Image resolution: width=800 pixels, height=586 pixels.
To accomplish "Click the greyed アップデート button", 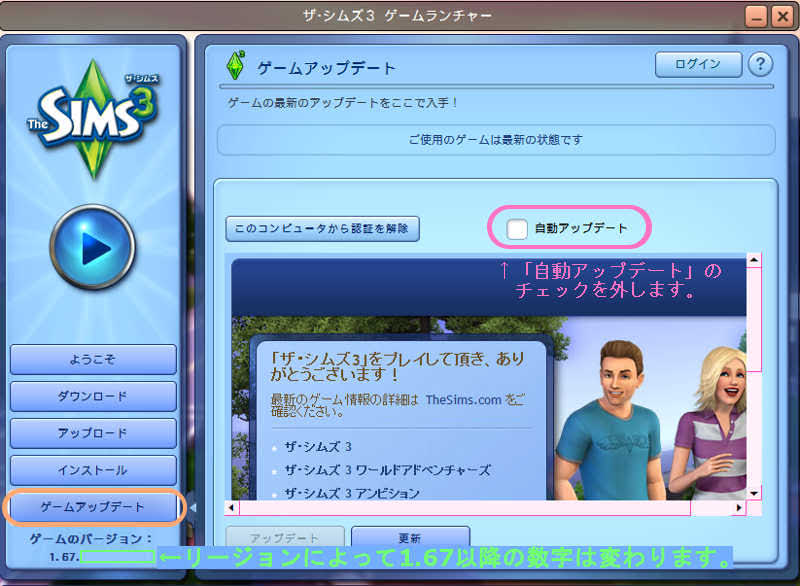I will coord(285,538).
